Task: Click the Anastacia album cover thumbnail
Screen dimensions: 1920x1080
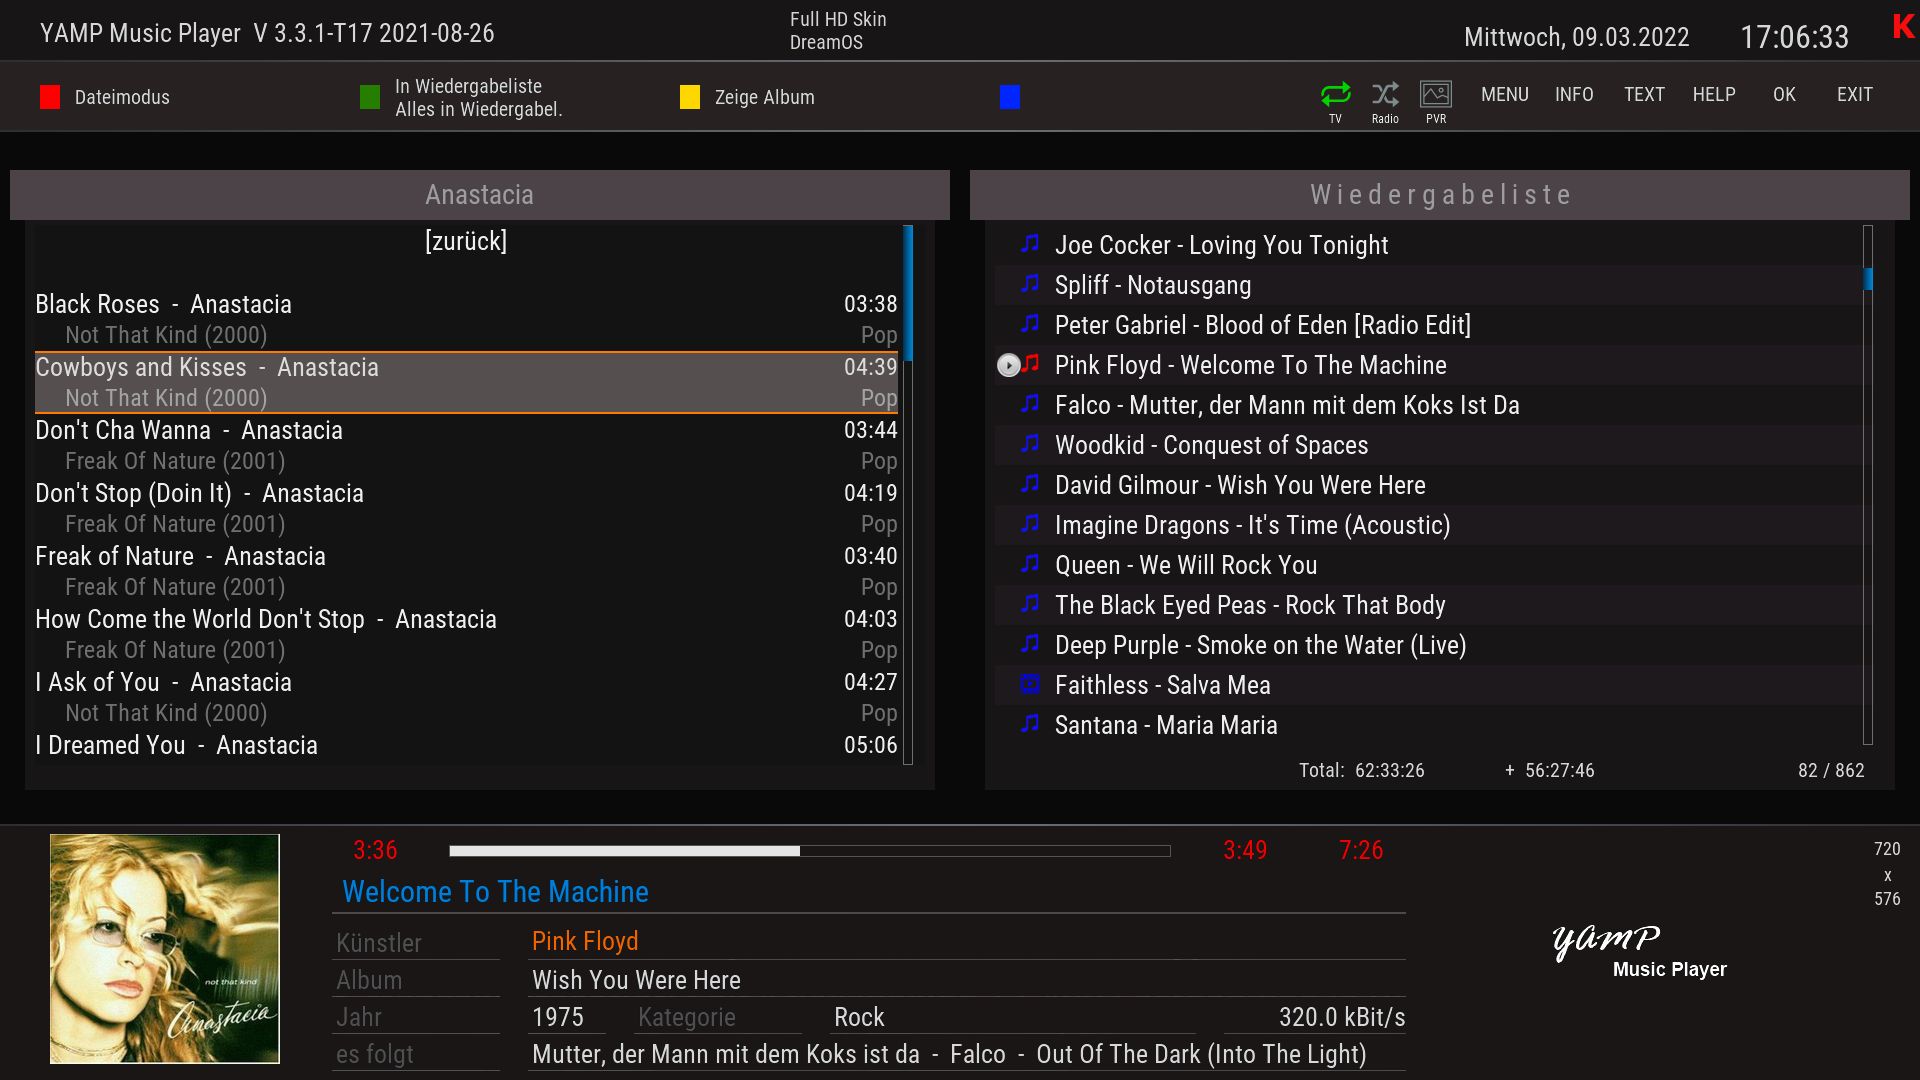Action: click(x=165, y=948)
